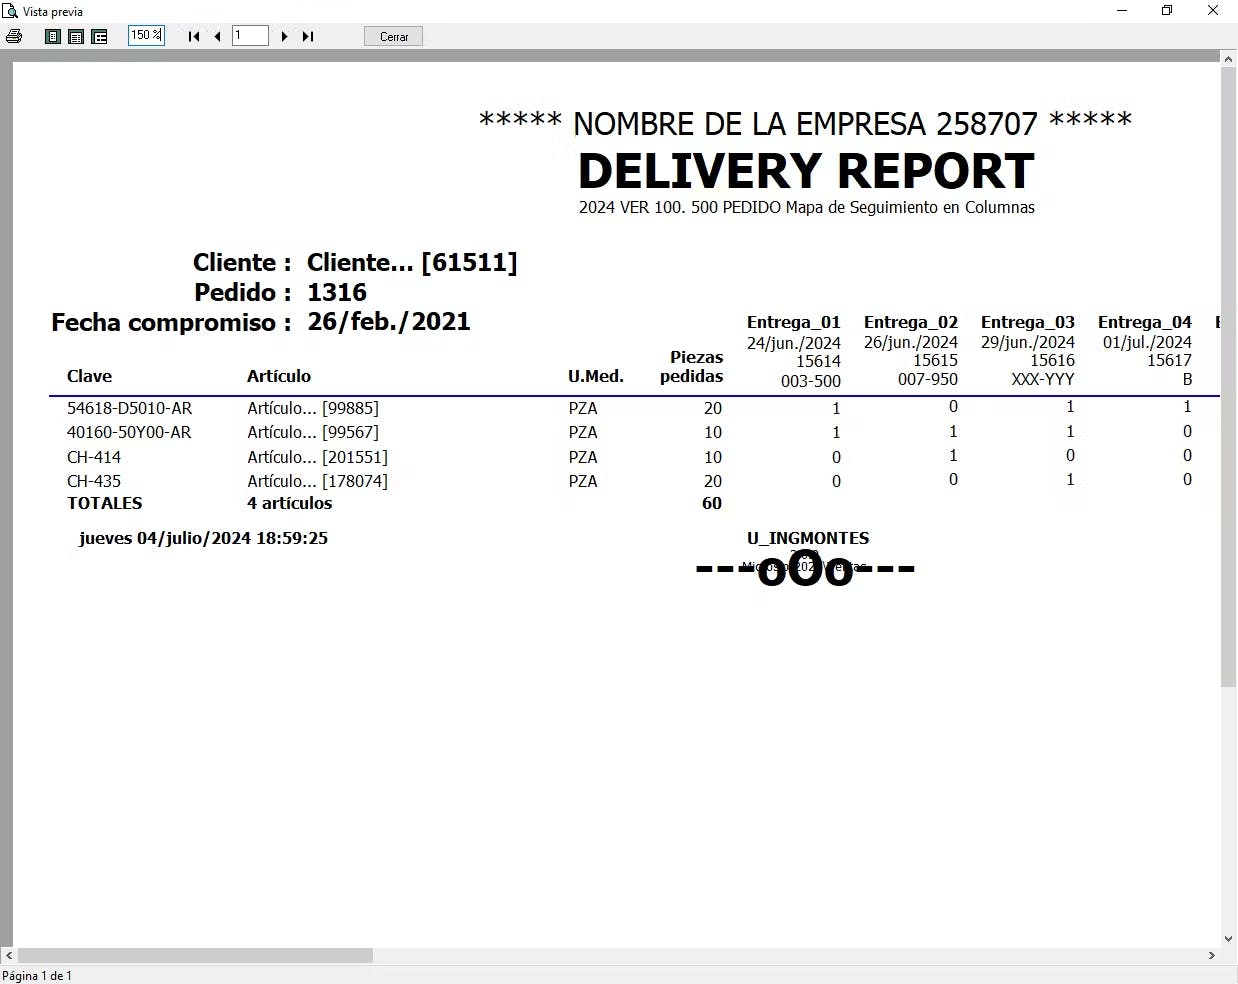Click the vertical scrollbar down arrow
This screenshot has width=1238, height=984.
pos(1229,939)
